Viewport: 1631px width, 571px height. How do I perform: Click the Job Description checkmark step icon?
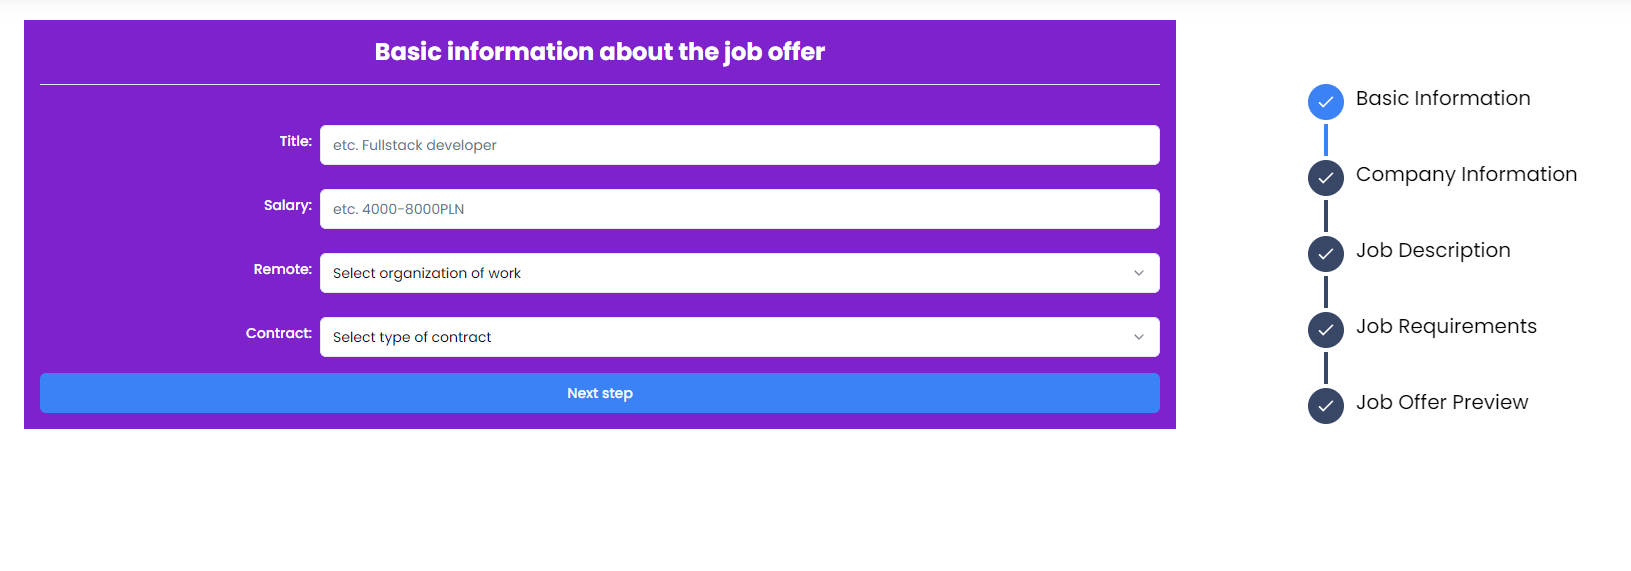(x=1325, y=254)
